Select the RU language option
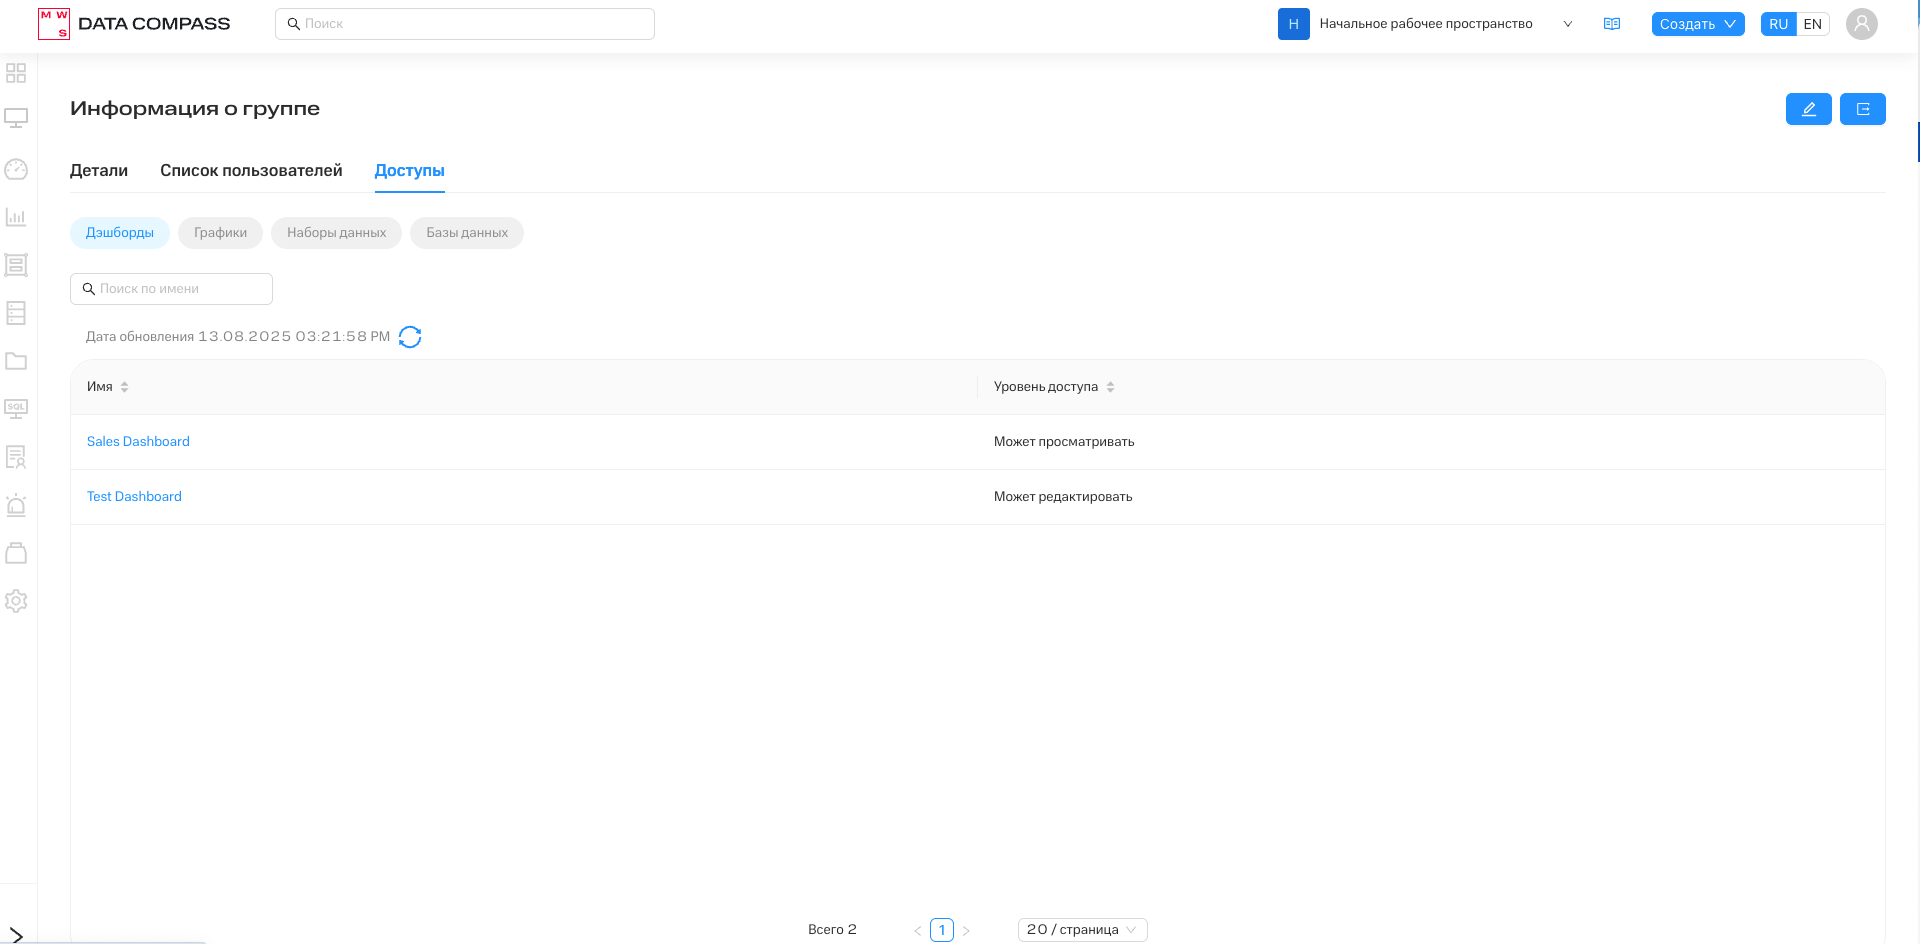 coord(1778,24)
